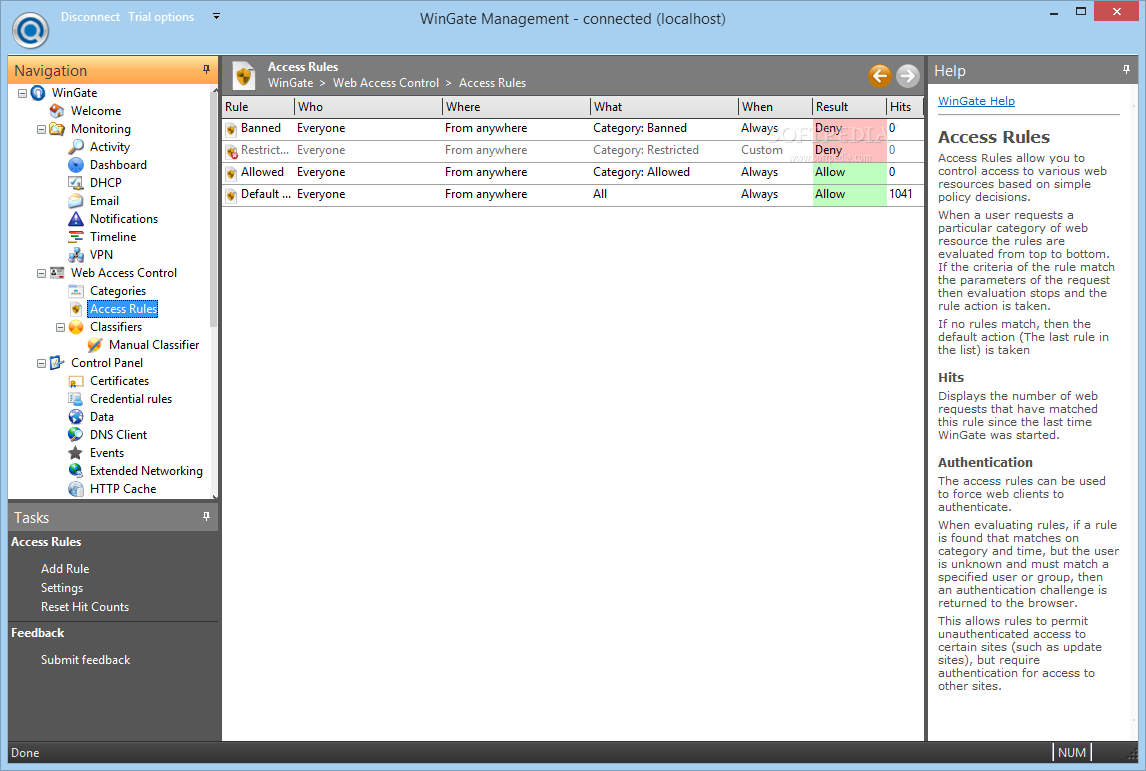
Task: Pin the Help panel
Action: 1126,69
